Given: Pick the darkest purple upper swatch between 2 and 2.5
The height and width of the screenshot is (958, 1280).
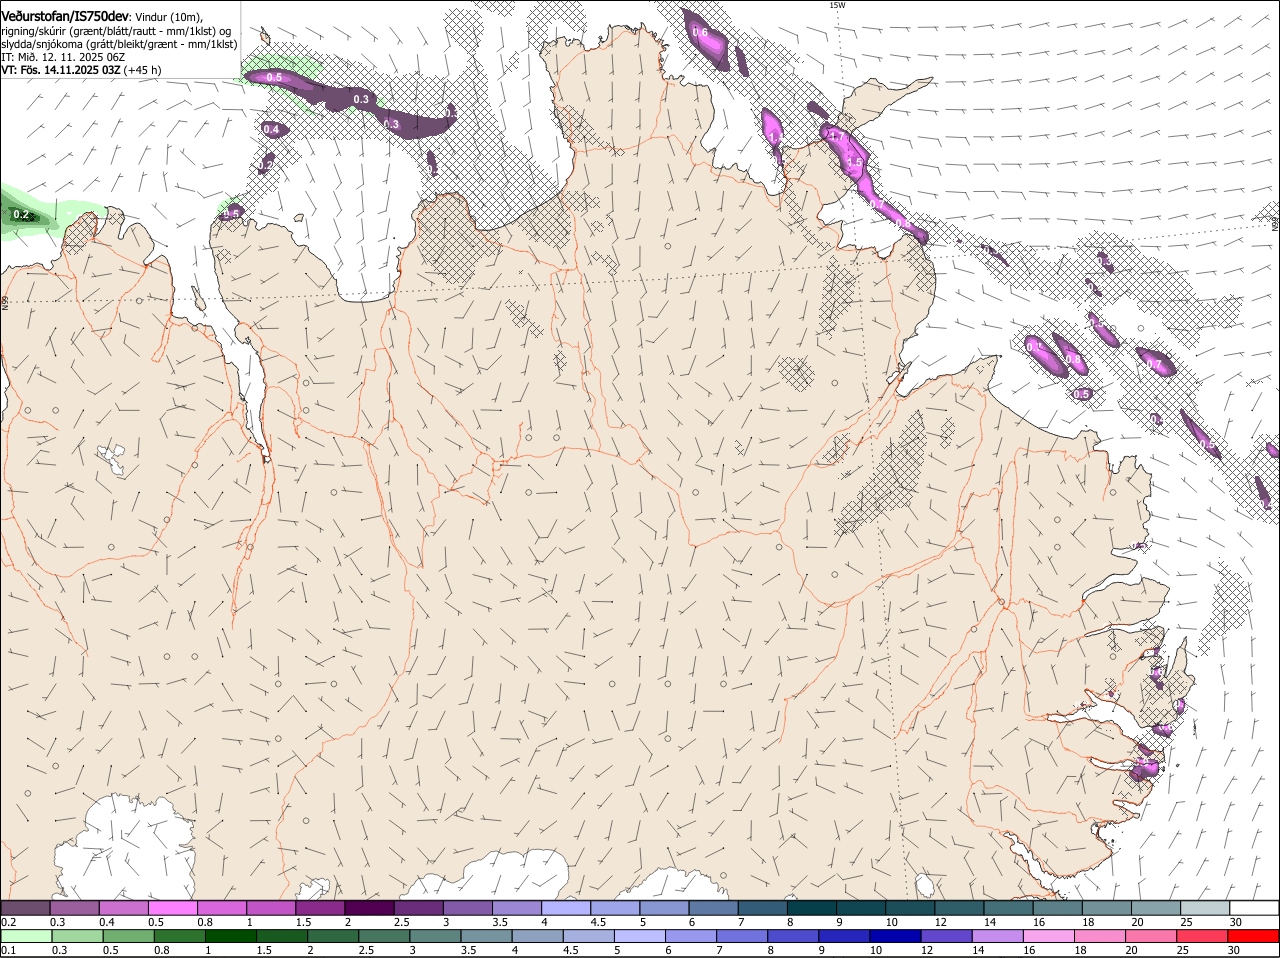Looking at the screenshot, I should tap(369, 908).
